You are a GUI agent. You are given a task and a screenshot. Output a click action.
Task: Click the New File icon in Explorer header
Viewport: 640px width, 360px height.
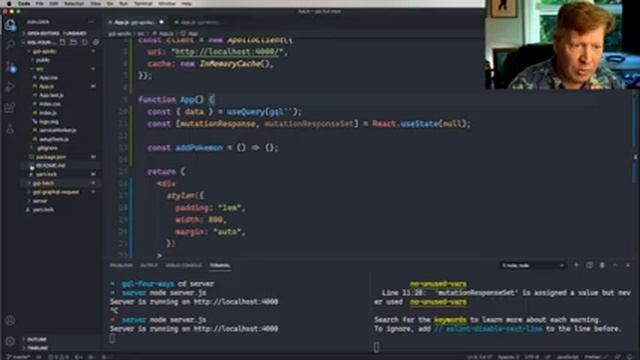coord(62,42)
